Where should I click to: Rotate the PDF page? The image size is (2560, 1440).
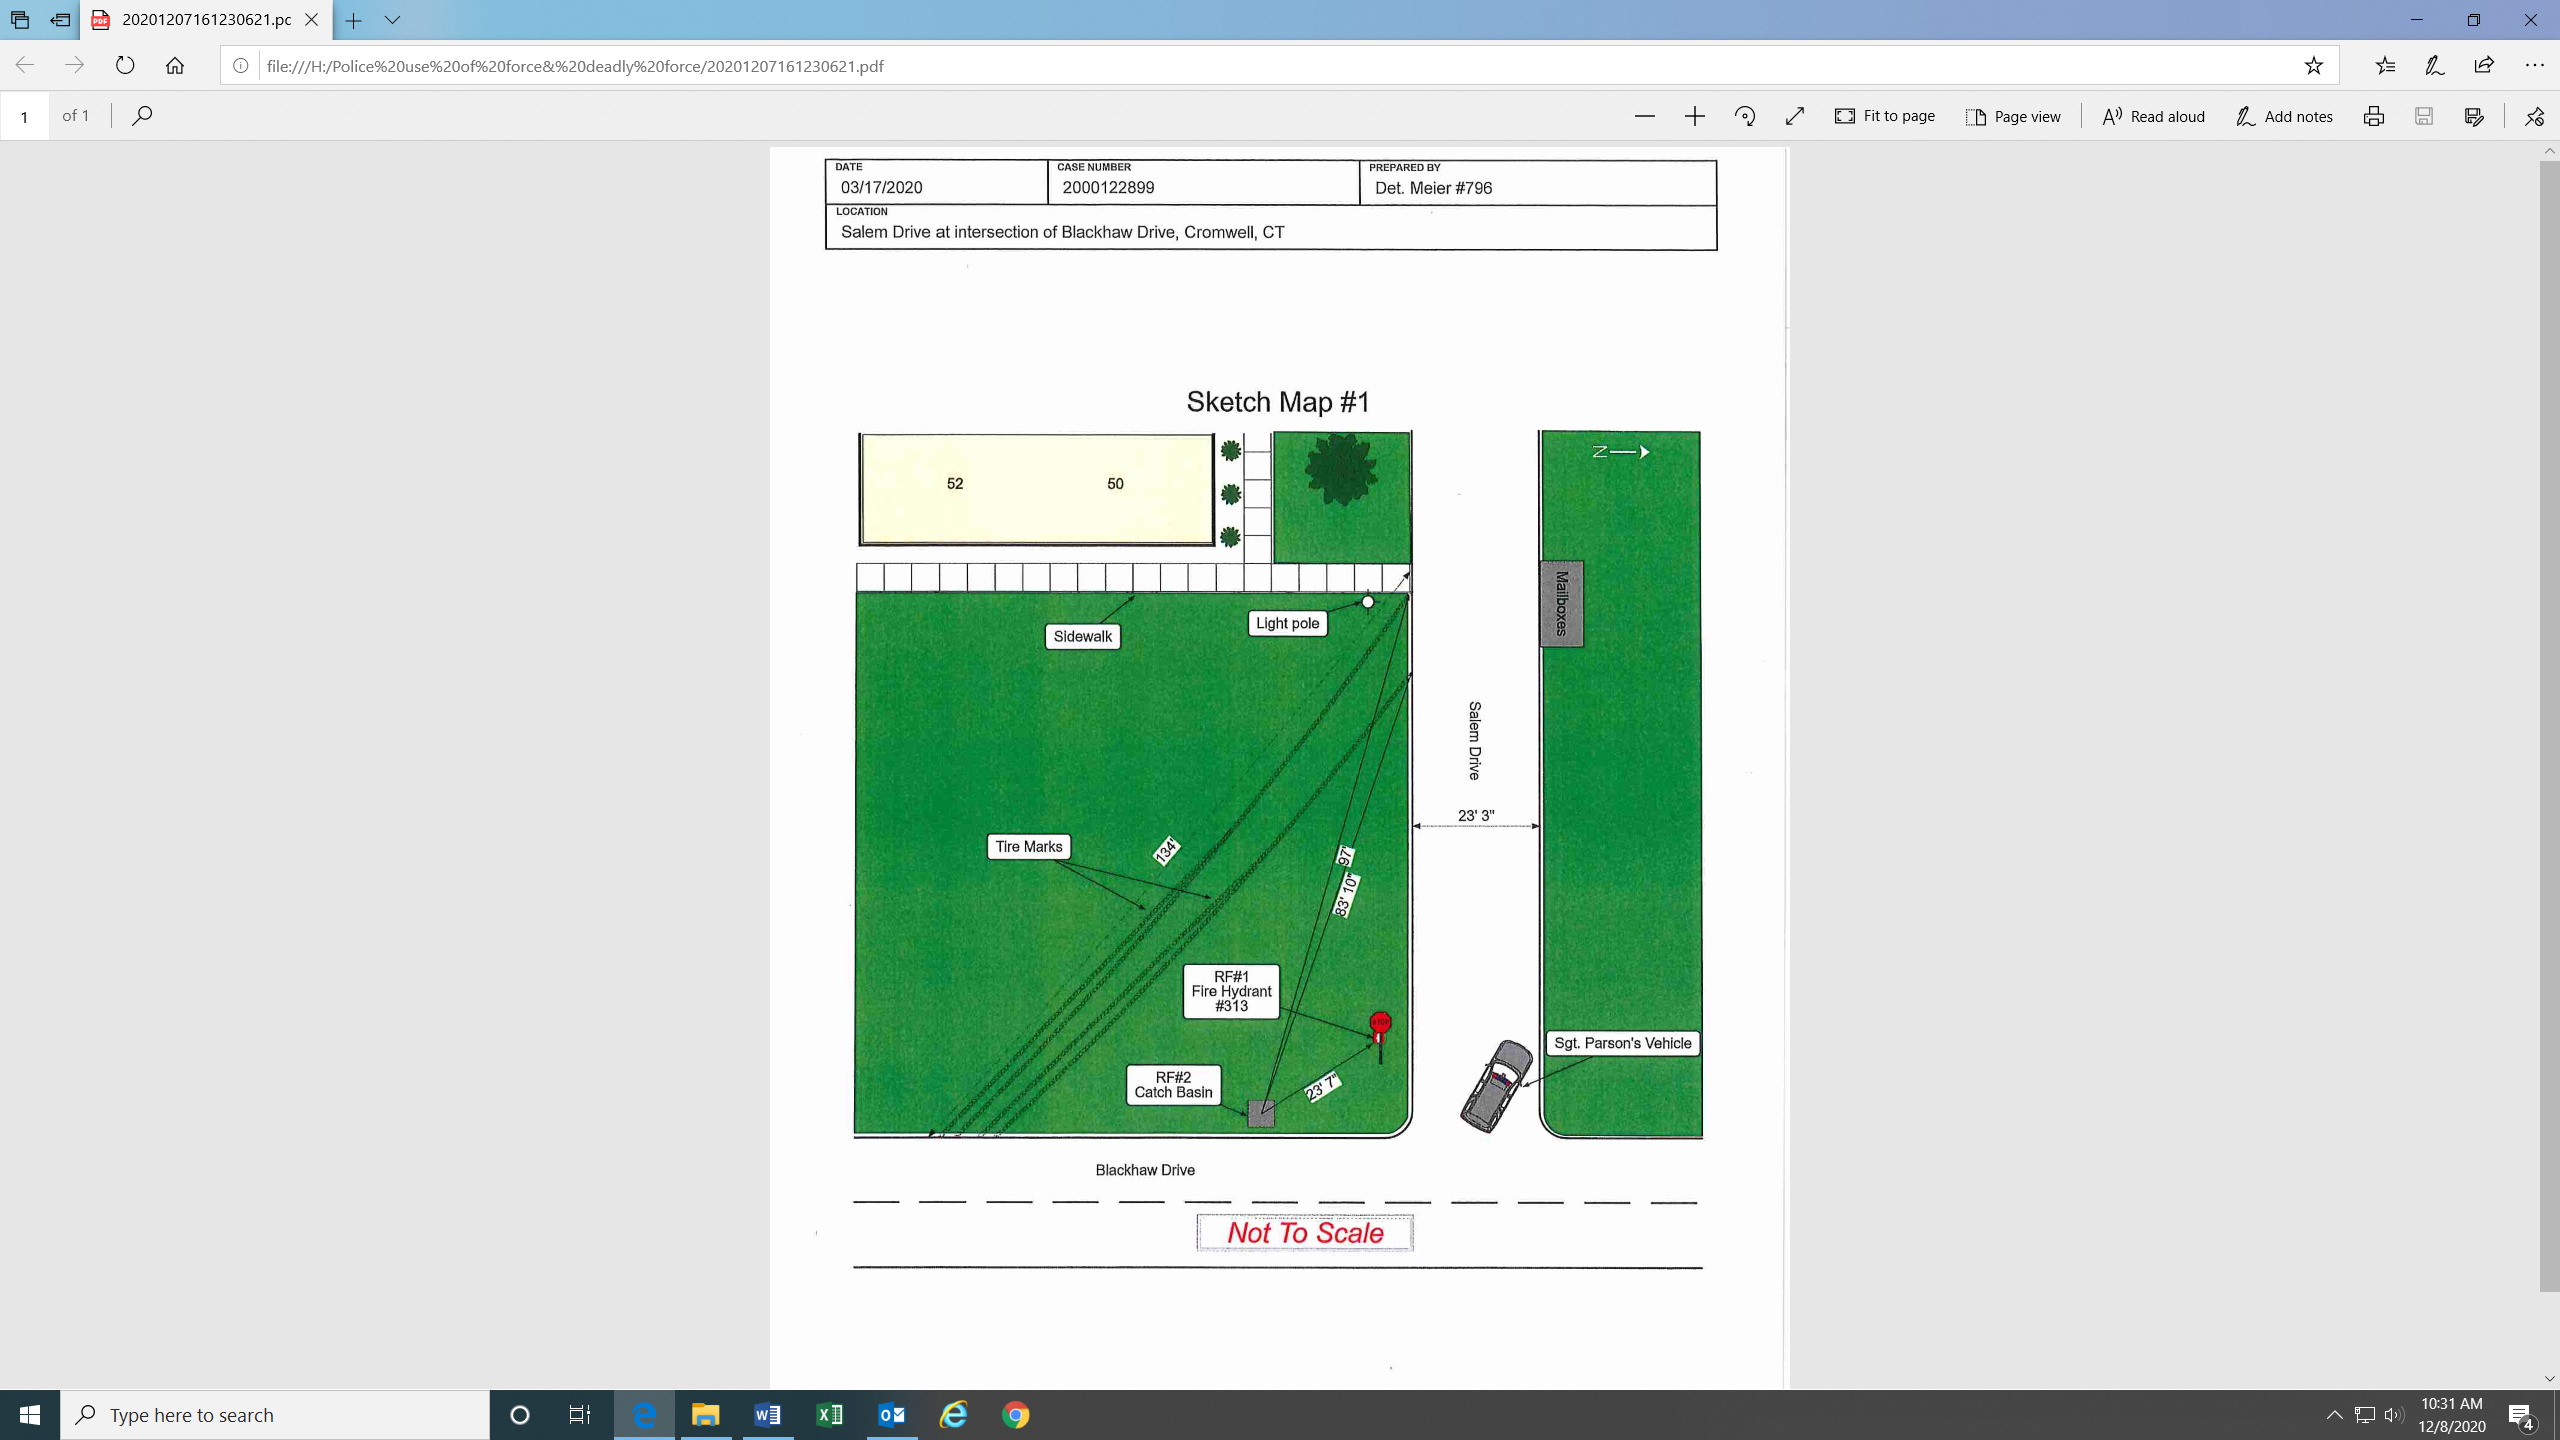pos(1745,116)
